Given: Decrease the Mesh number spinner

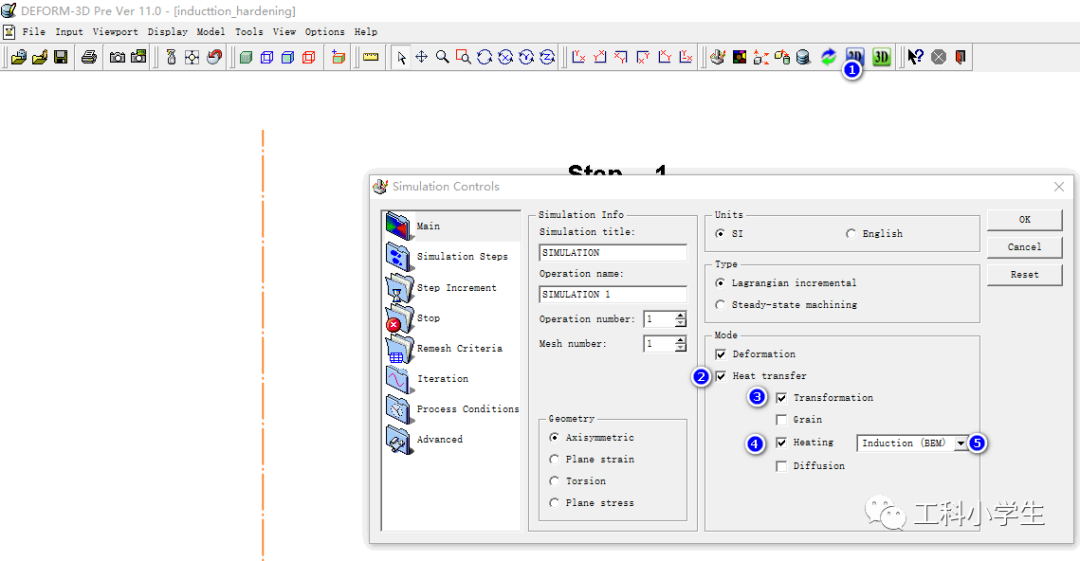Looking at the screenshot, I should point(681,347).
